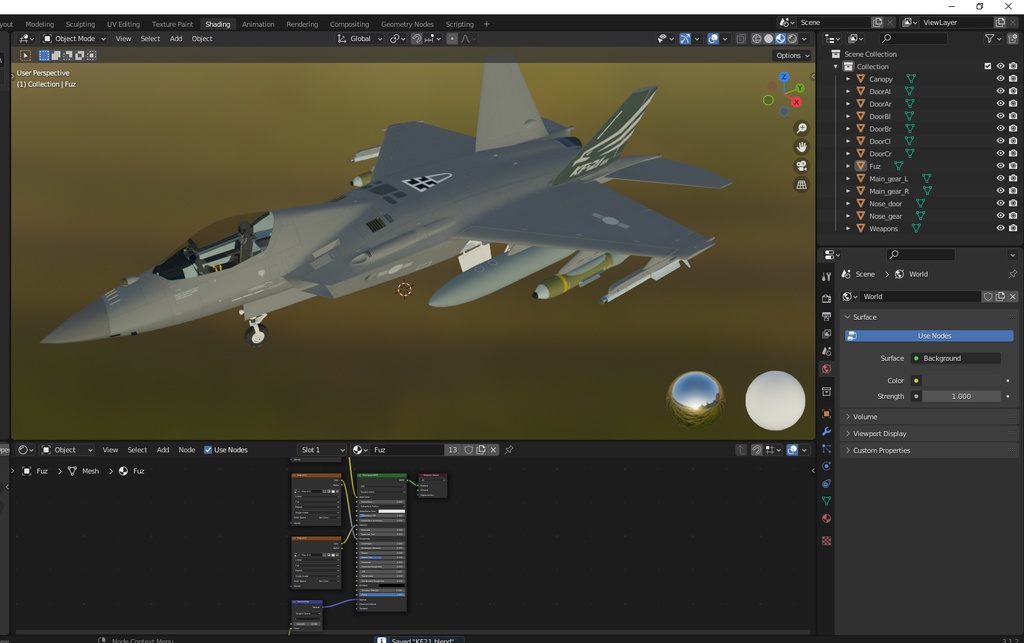The width and height of the screenshot is (1024, 643).
Task: Hide Nose_gear object in viewport
Action: 1000,216
